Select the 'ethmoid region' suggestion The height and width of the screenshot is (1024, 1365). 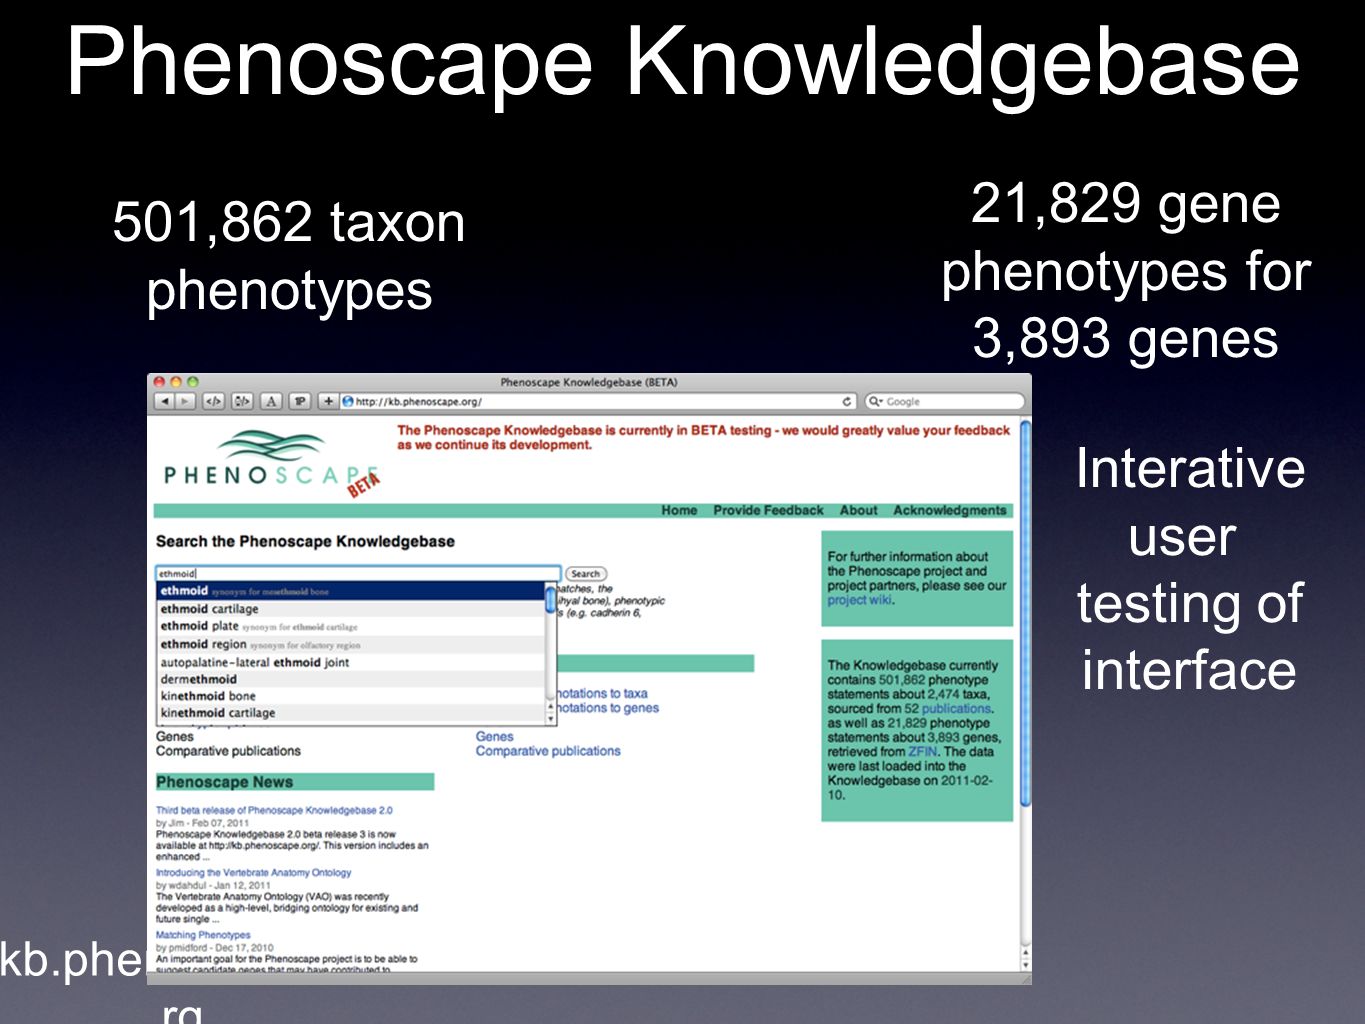352,644
